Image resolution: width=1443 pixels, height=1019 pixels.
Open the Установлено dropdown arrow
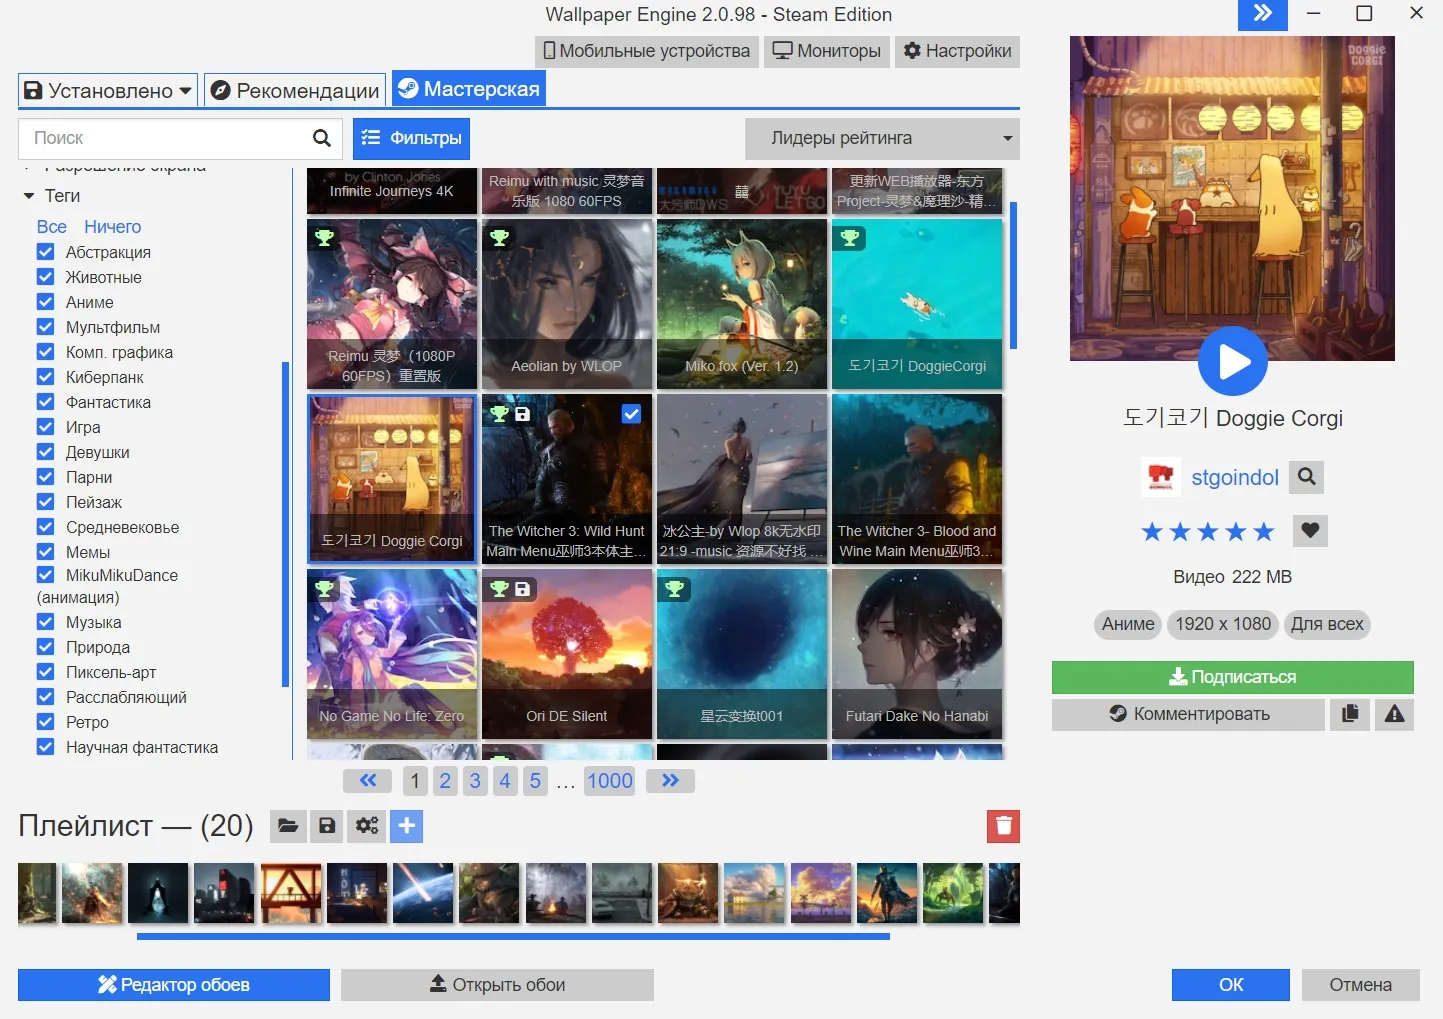point(185,91)
